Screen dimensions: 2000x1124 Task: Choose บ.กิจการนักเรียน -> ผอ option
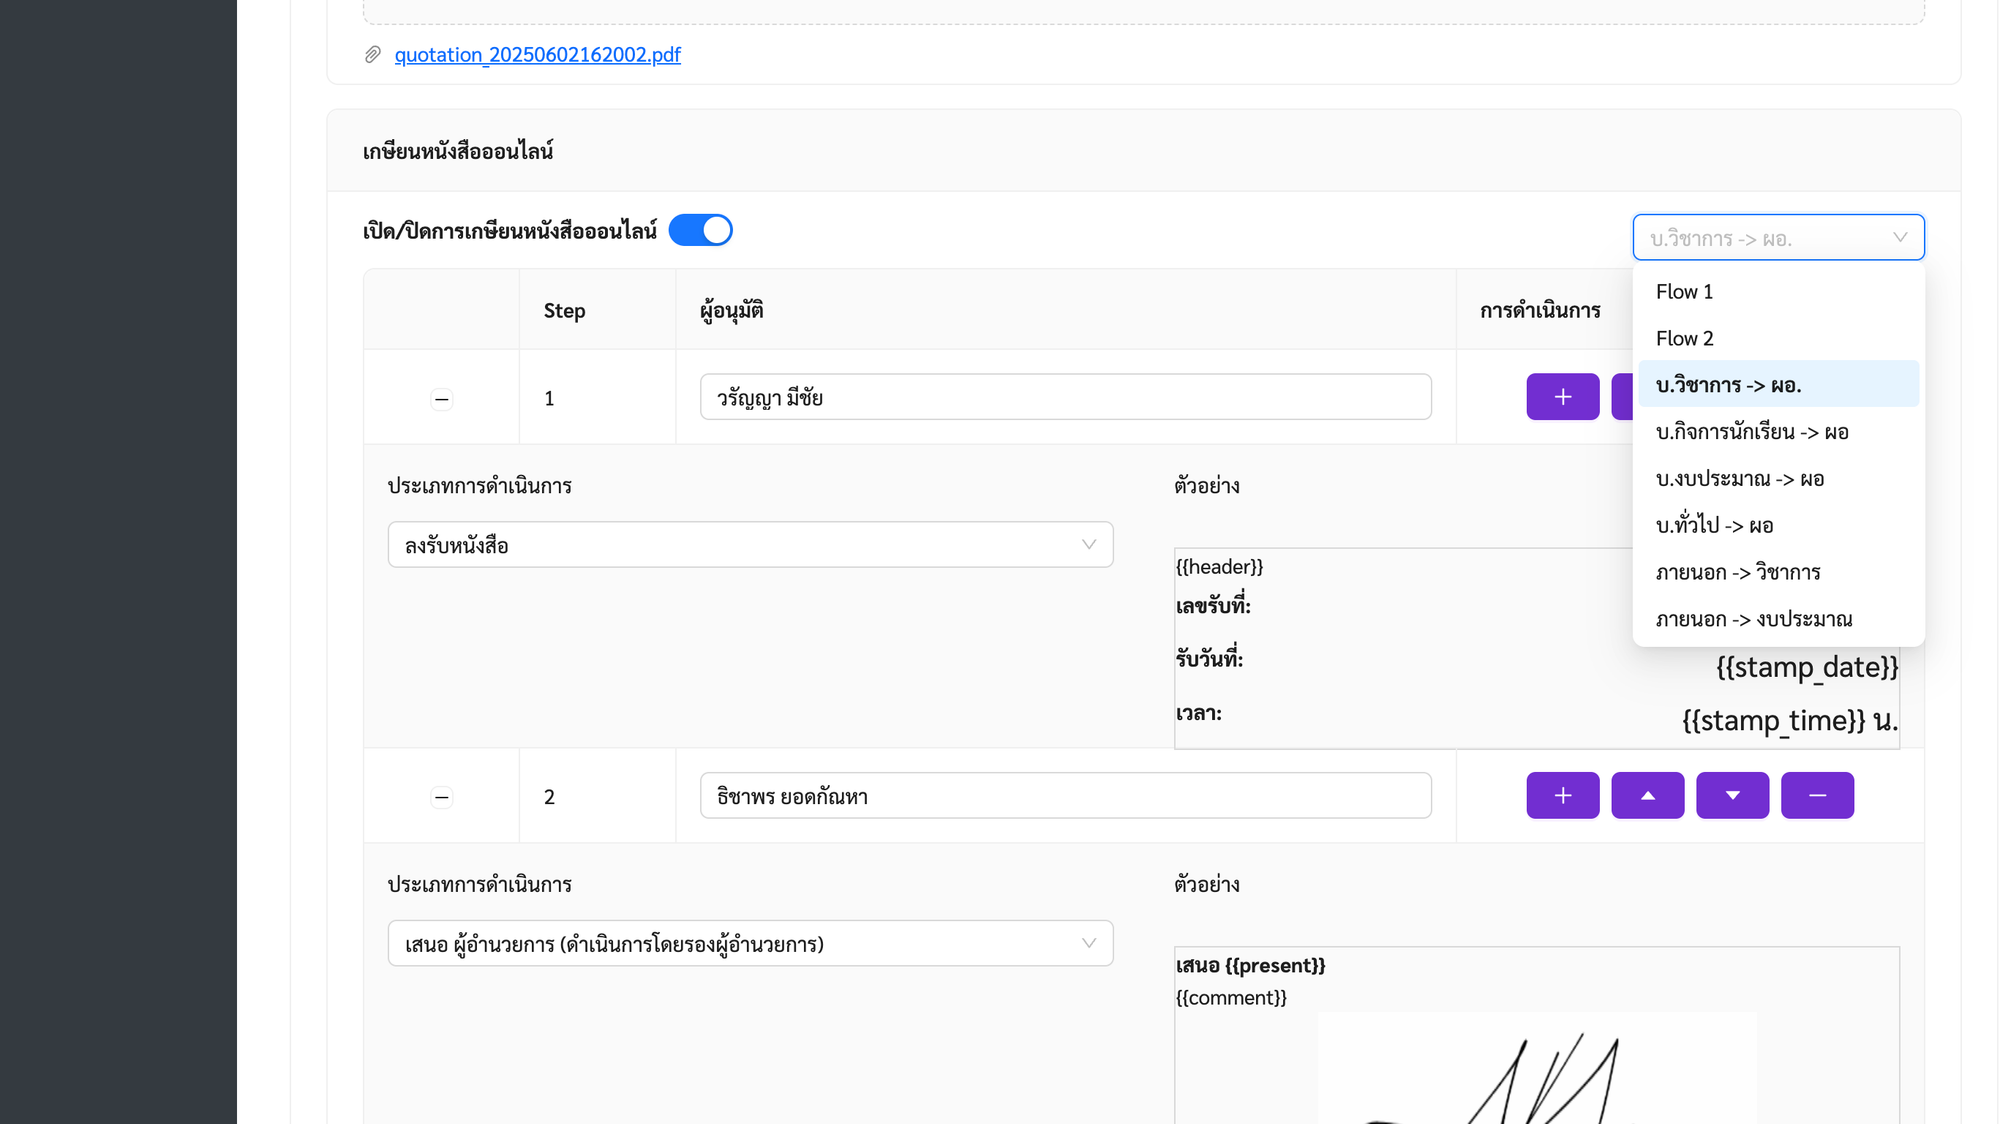(x=1751, y=432)
